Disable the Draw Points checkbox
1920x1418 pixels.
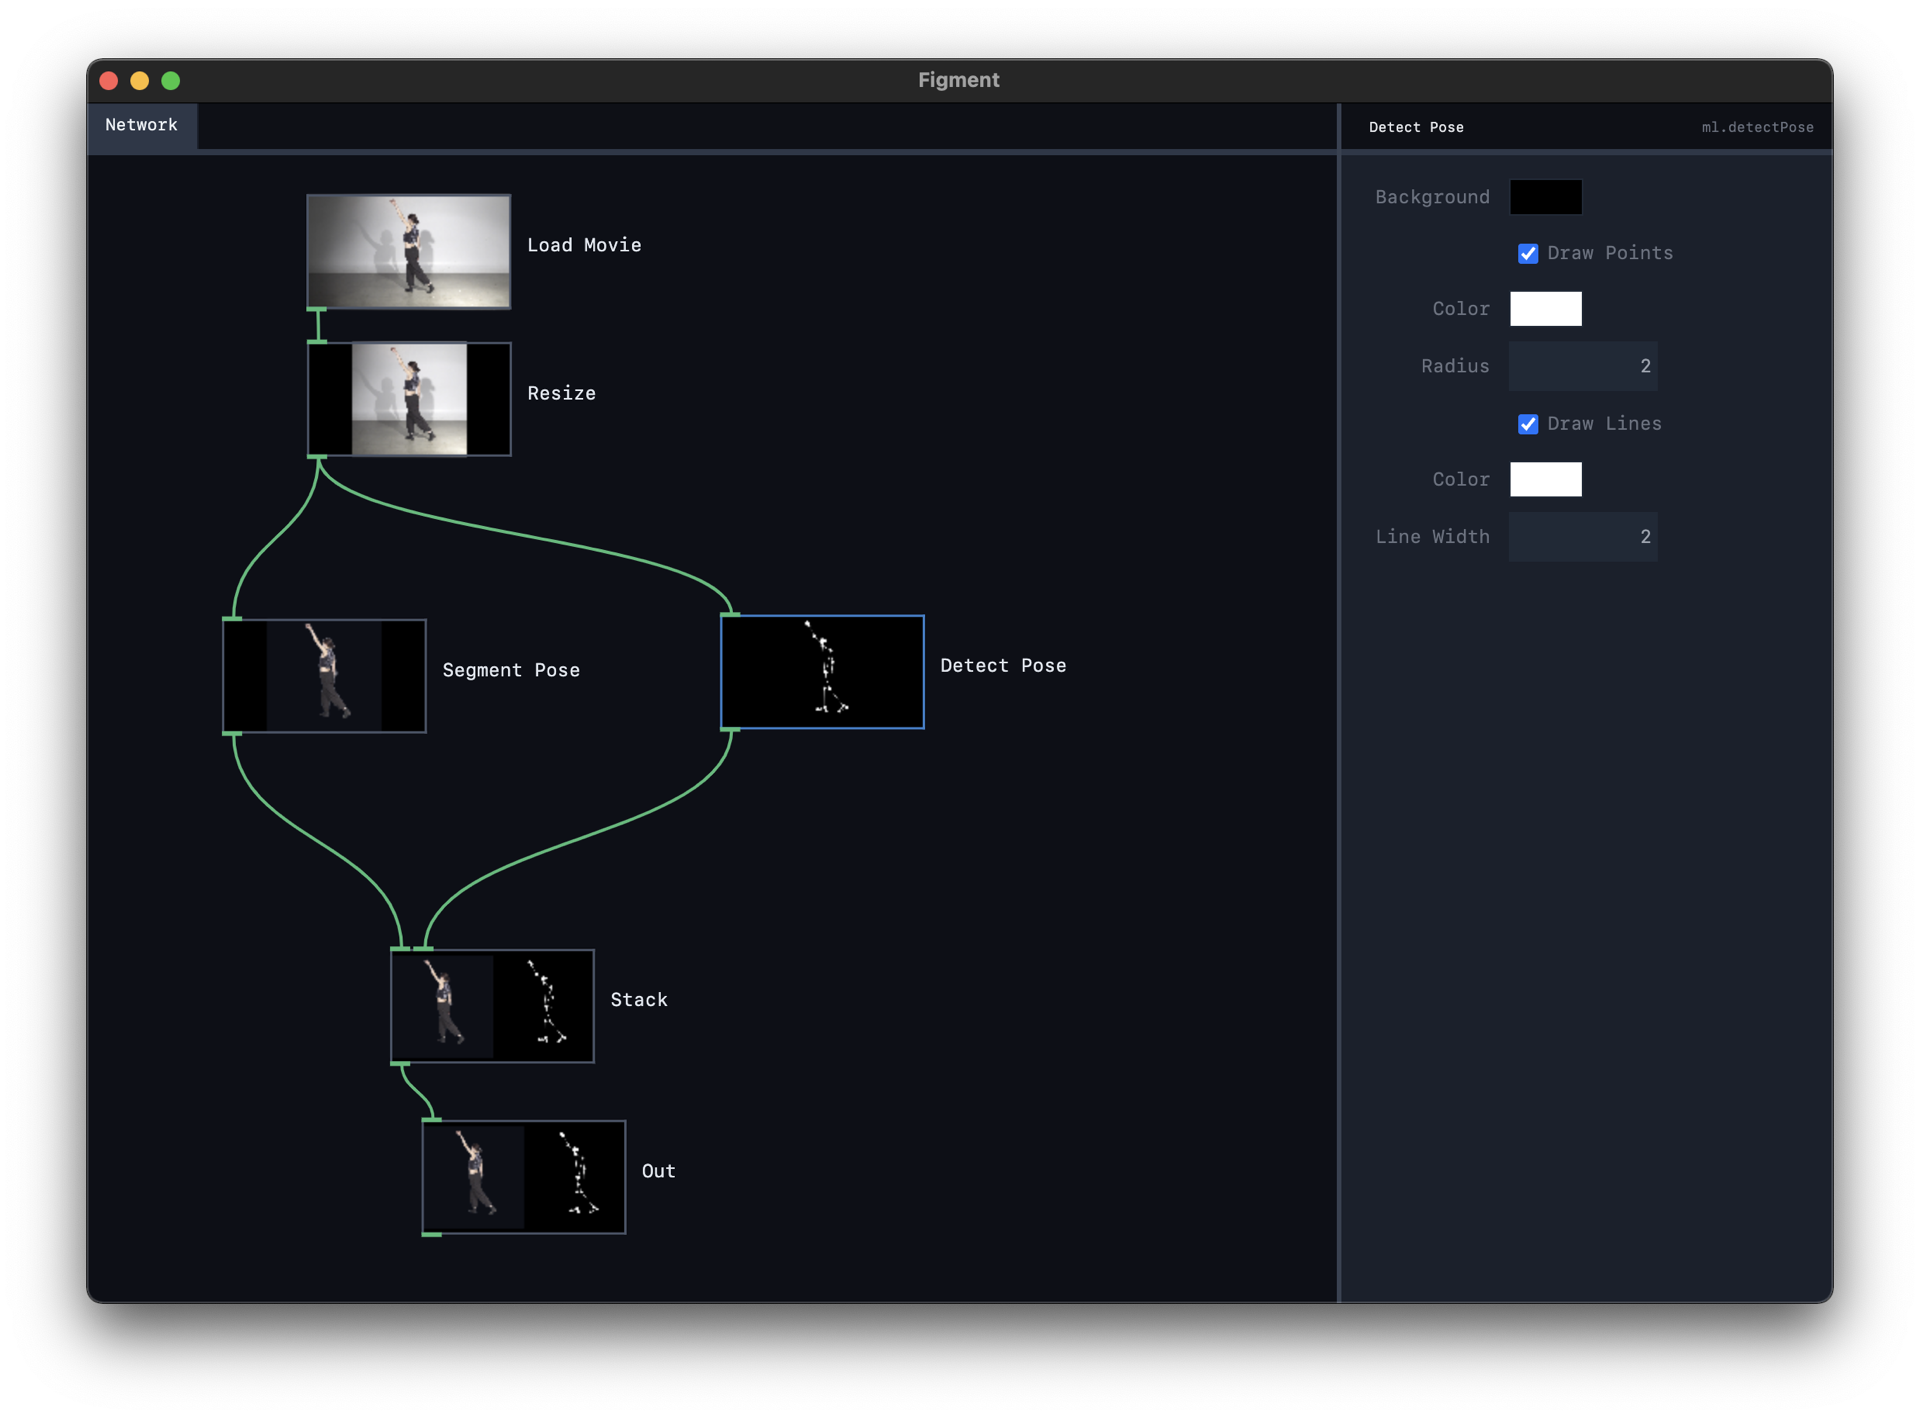coord(1527,253)
